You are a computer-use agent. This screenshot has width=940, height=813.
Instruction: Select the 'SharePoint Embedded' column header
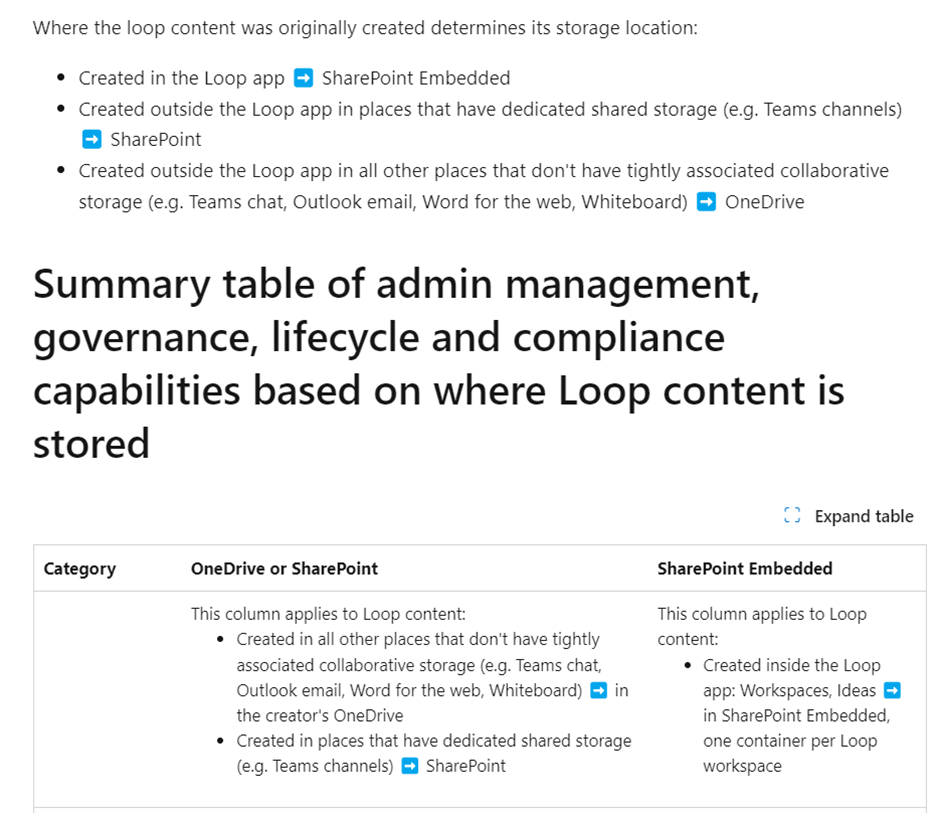point(745,568)
